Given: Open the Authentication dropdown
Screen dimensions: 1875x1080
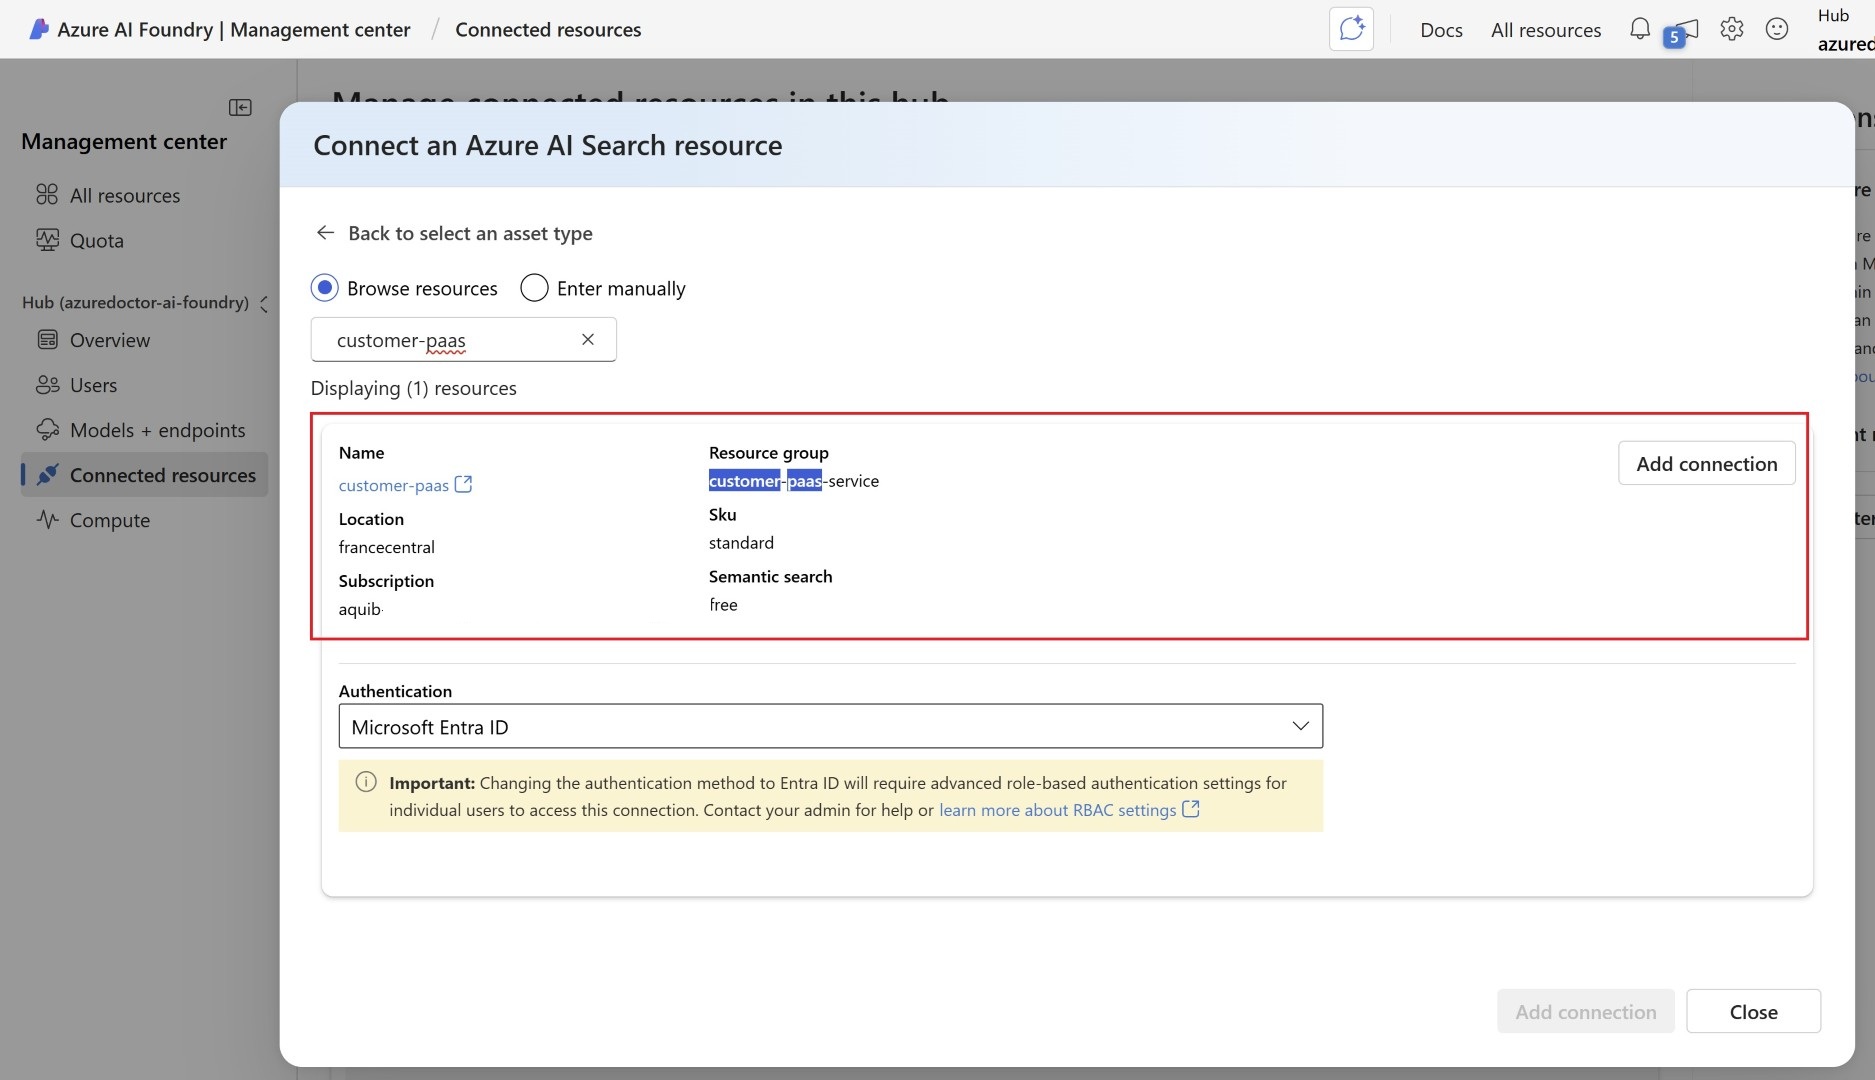Looking at the screenshot, I should click(830, 726).
